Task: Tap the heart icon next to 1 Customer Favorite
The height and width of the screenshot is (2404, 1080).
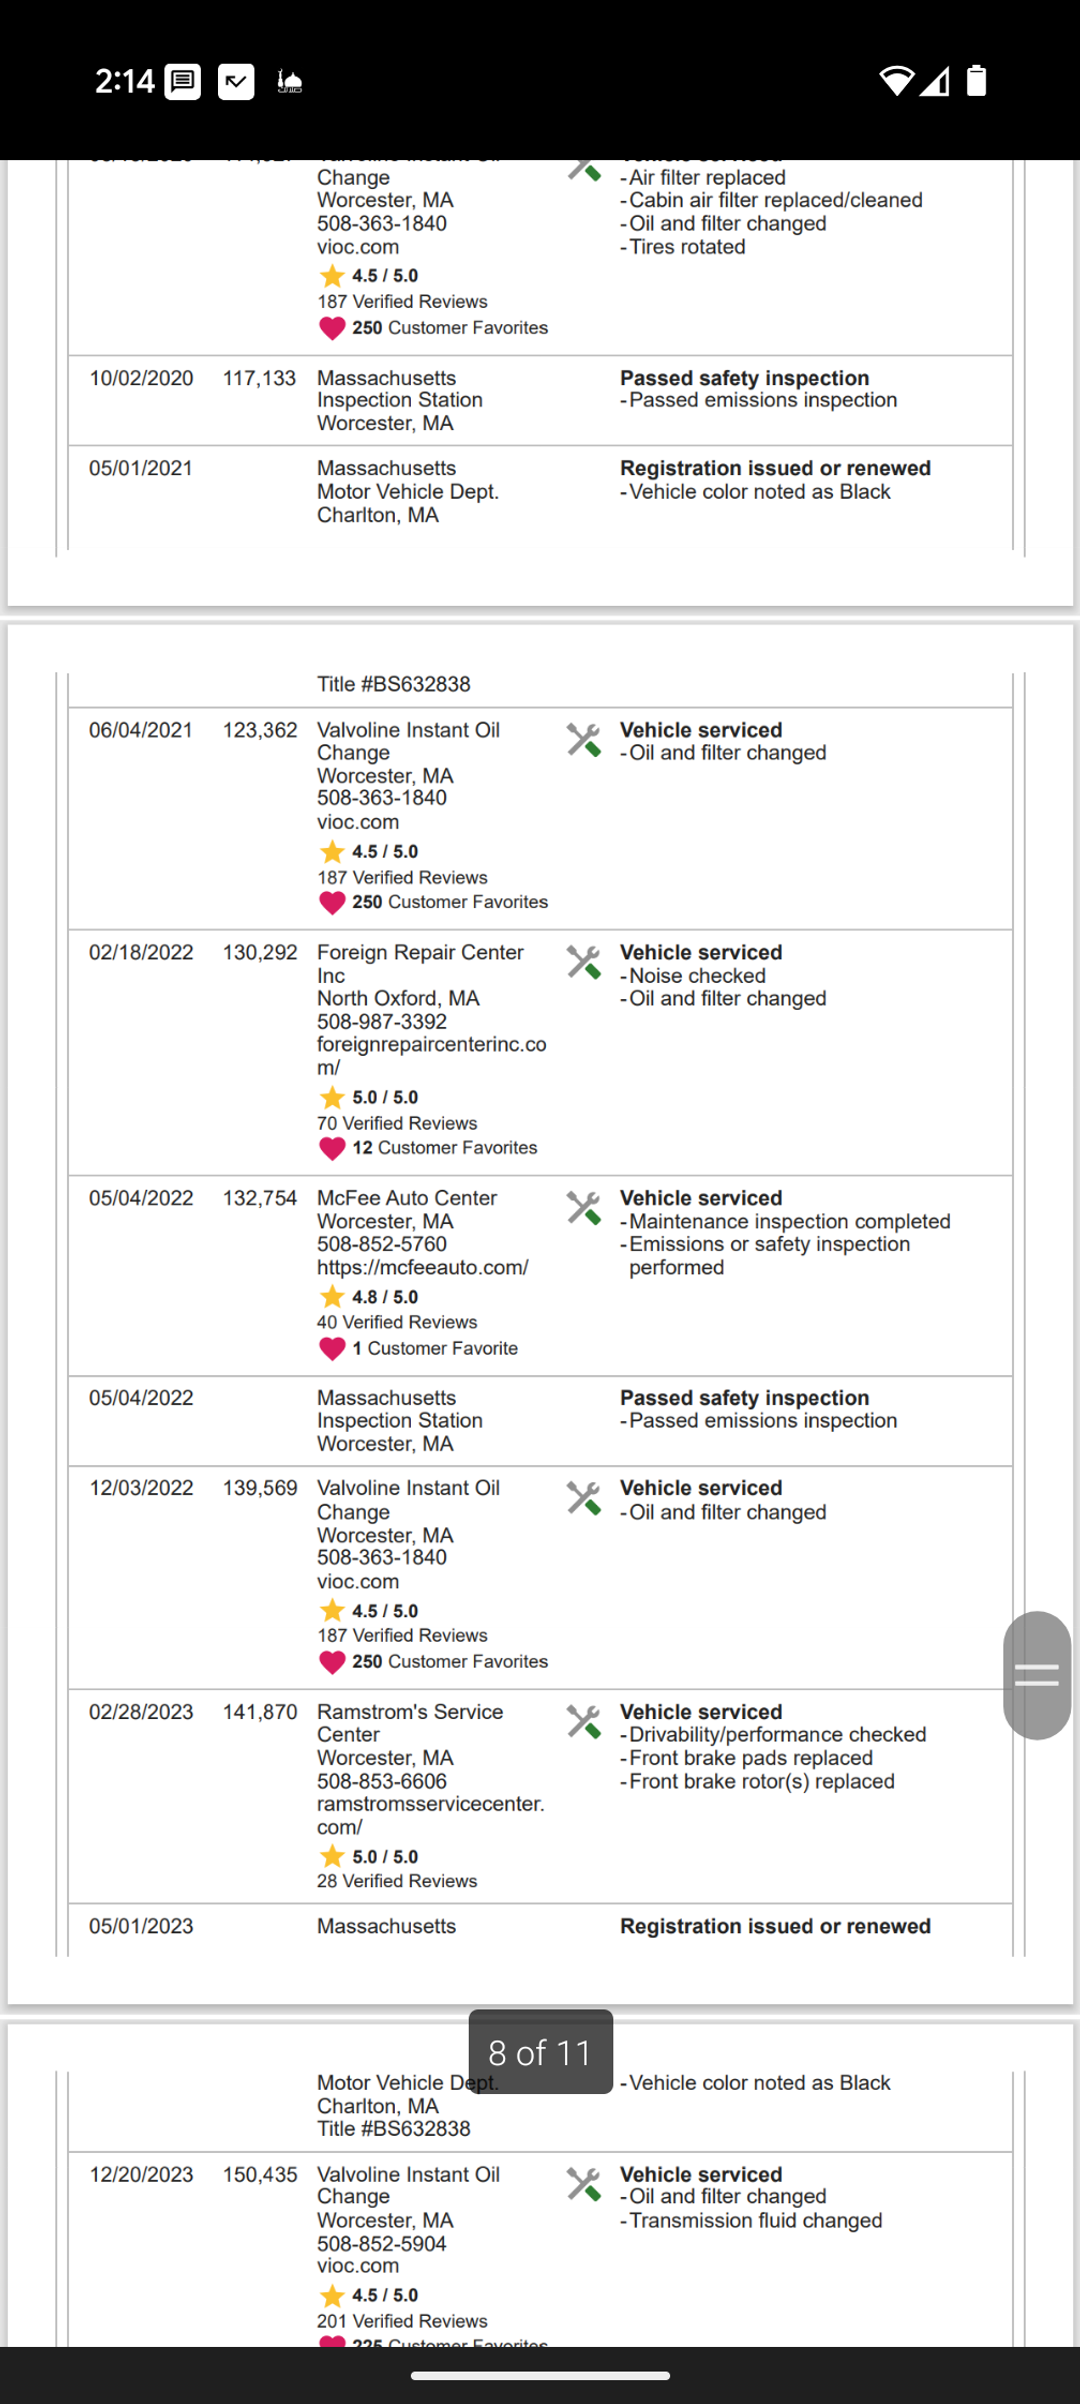Action: click(332, 1349)
